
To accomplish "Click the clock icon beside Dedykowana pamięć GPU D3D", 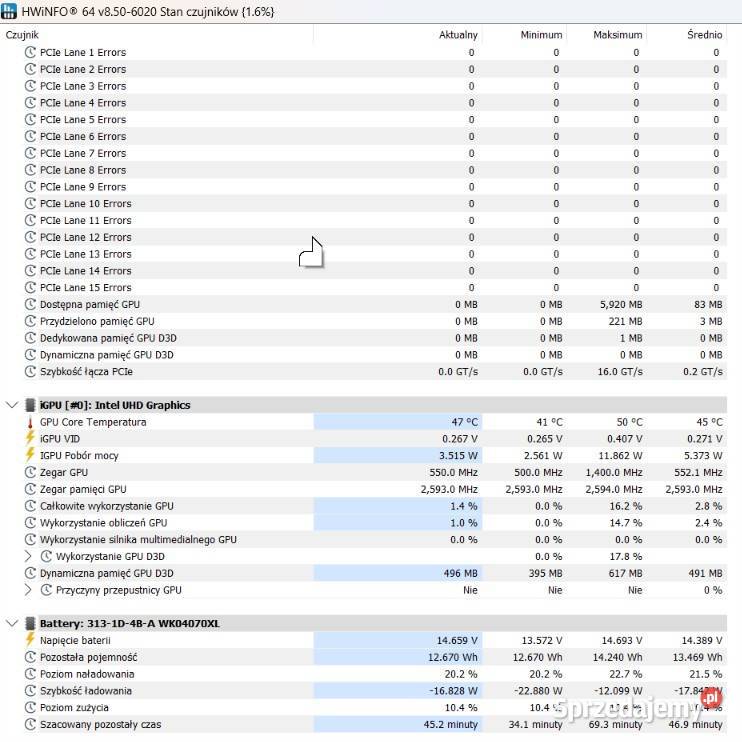I will [x=30, y=338].
